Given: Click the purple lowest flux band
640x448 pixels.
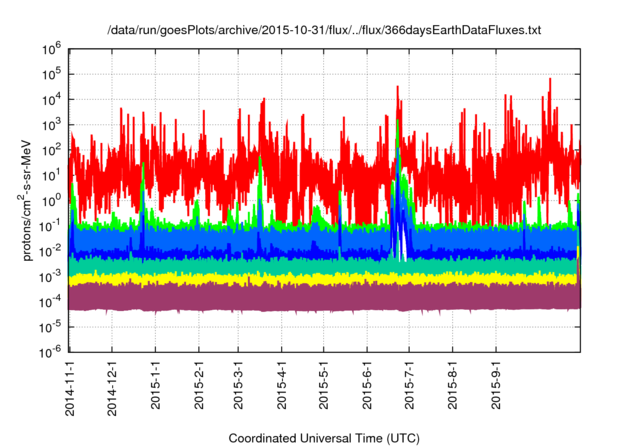Looking at the screenshot, I should tap(324, 298).
